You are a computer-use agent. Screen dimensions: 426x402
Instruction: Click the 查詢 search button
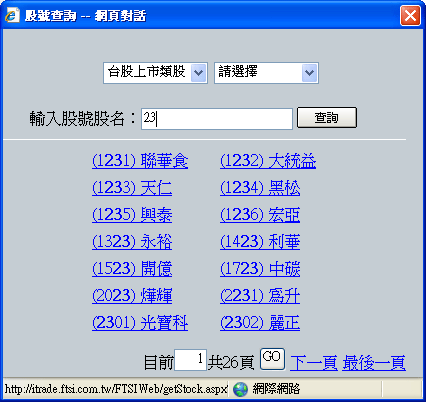pos(327,117)
